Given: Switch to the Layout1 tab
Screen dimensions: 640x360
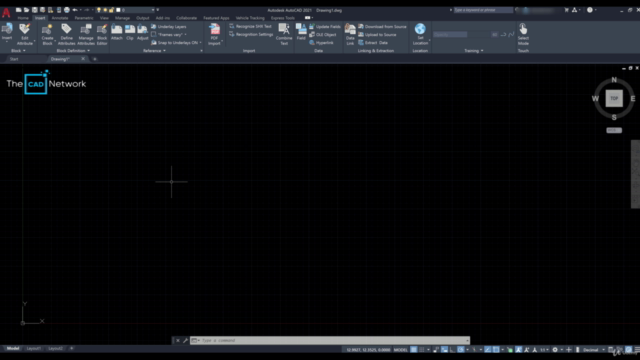Looking at the screenshot, I should [33, 349].
